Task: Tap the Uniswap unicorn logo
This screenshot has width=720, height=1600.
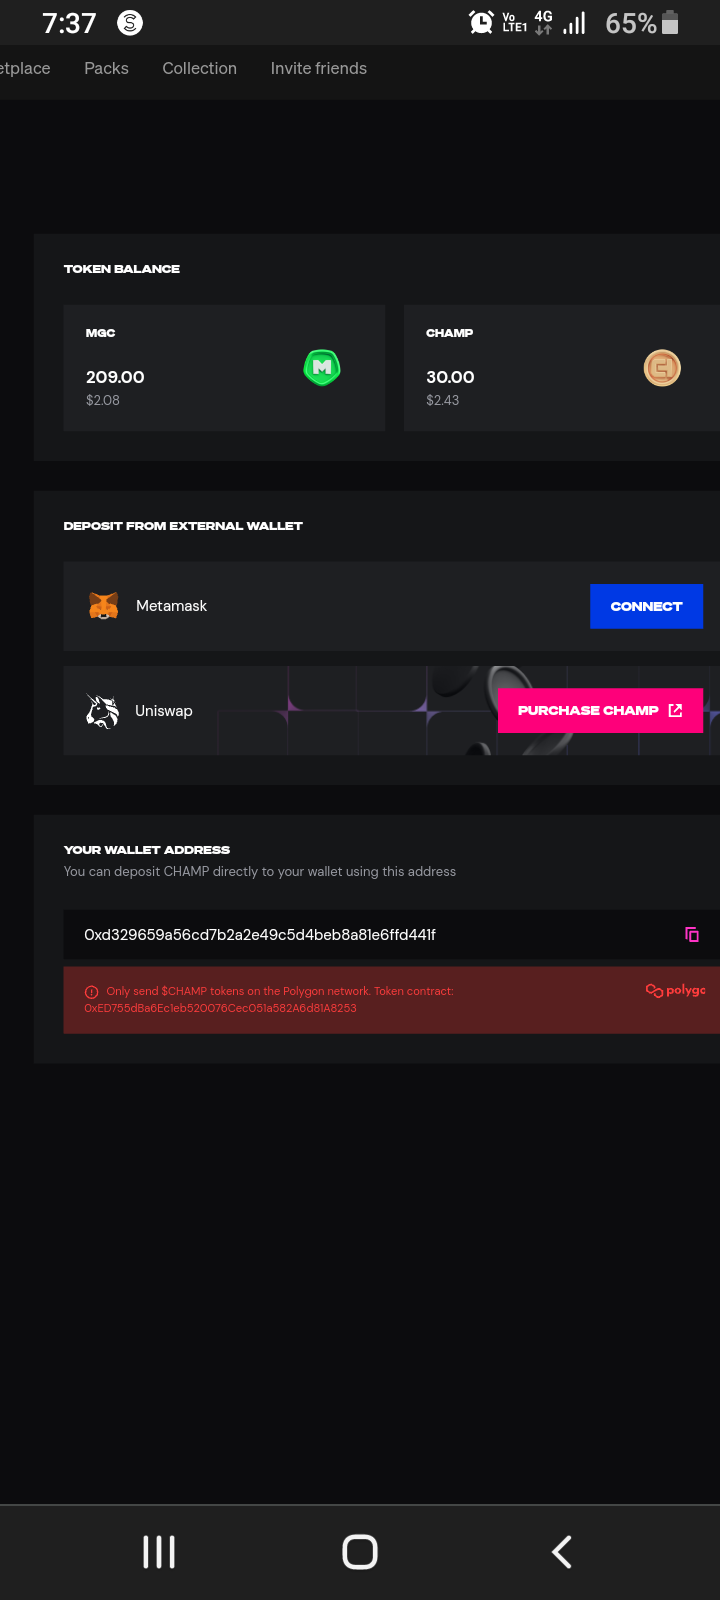Action: coord(103,711)
